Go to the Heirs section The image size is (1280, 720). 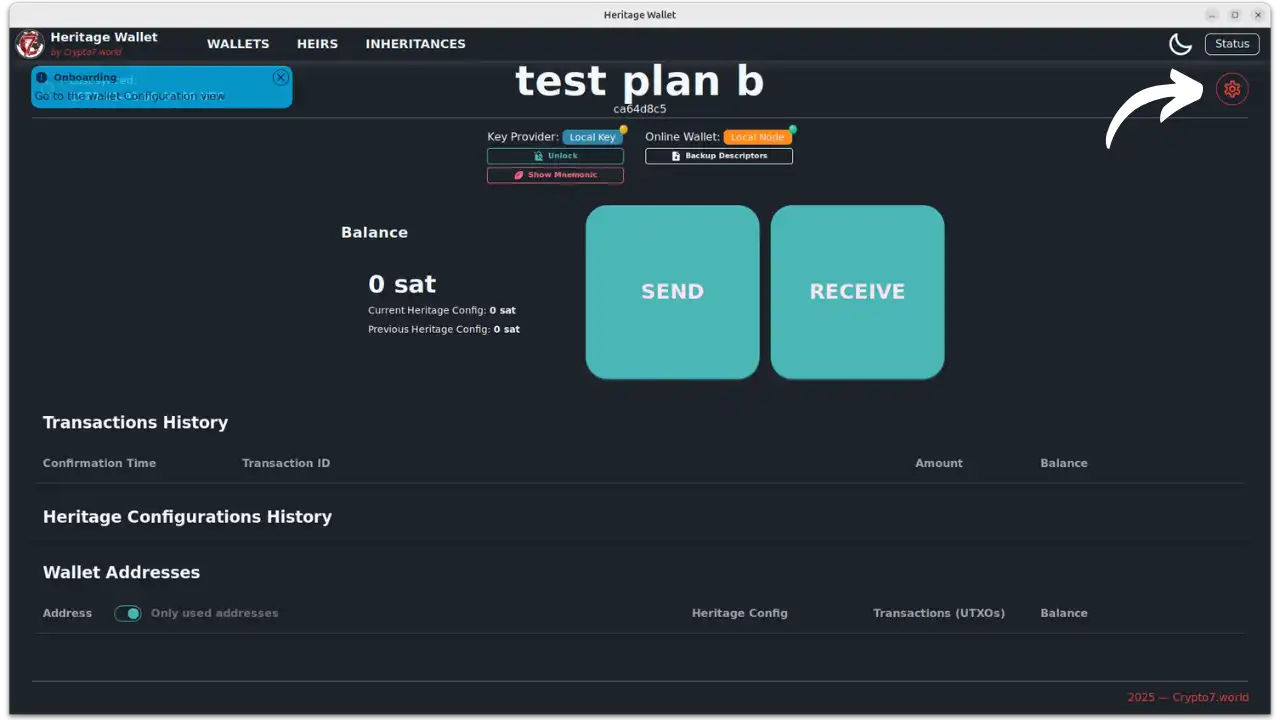click(317, 44)
